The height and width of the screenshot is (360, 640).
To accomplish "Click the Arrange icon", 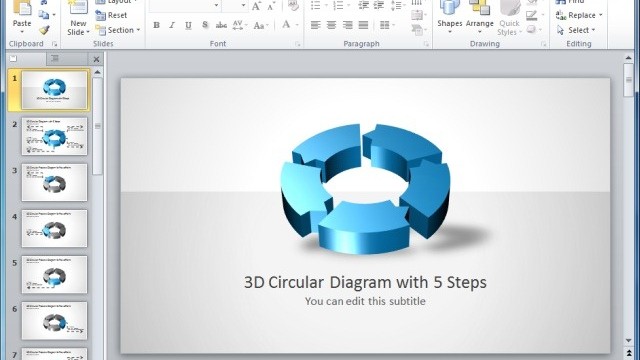I will 480,7.
